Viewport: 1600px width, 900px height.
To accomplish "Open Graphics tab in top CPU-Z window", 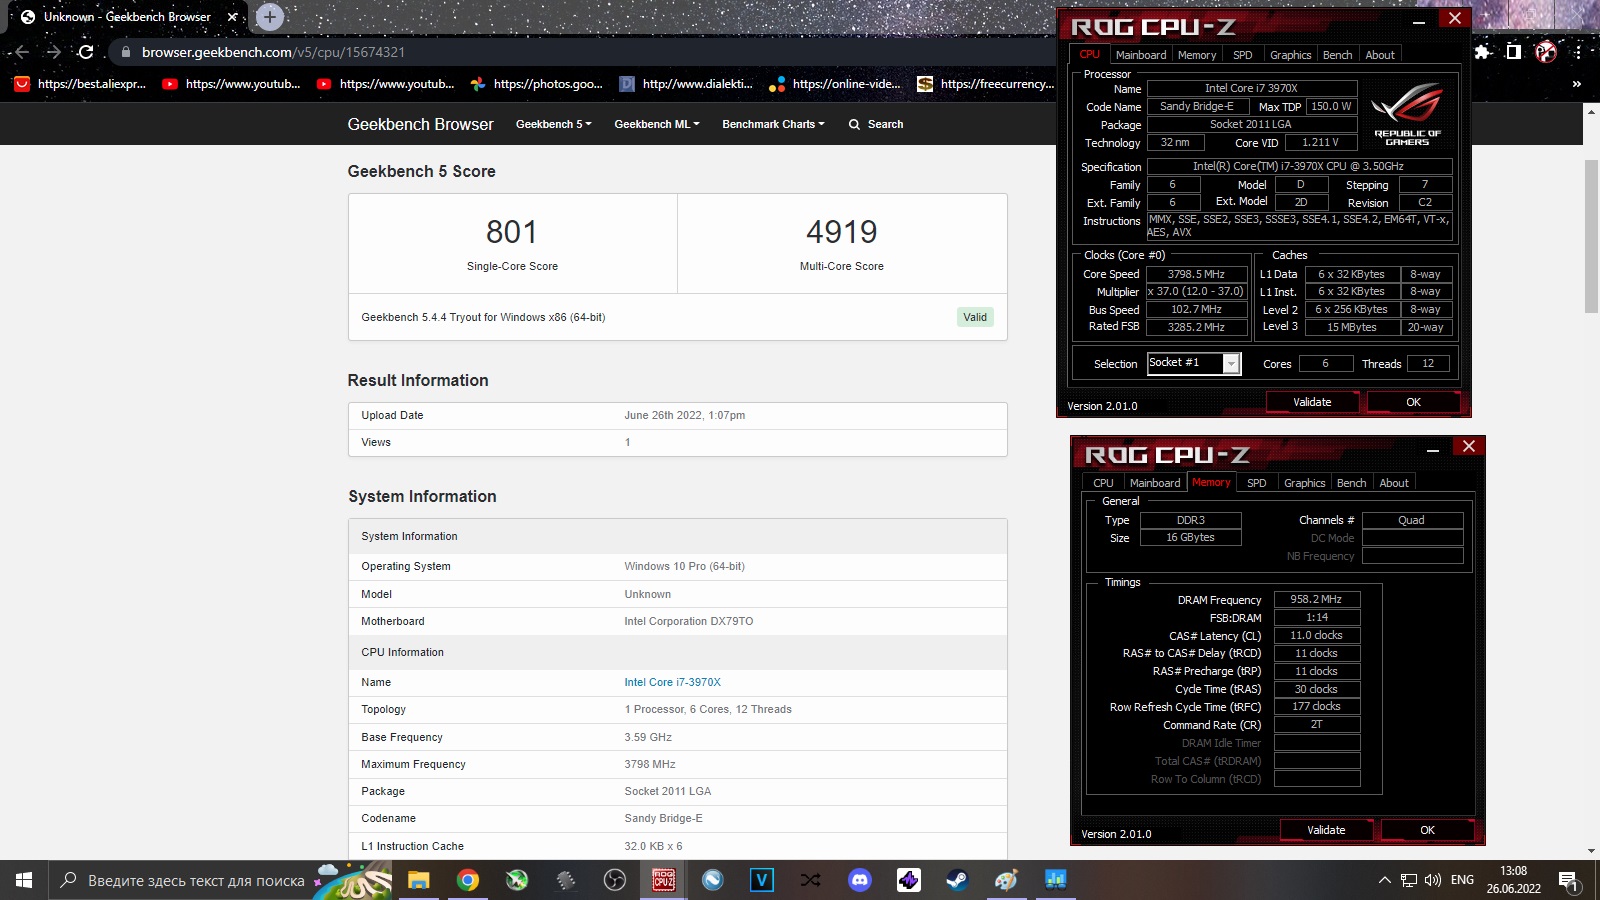I will coord(1290,55).
